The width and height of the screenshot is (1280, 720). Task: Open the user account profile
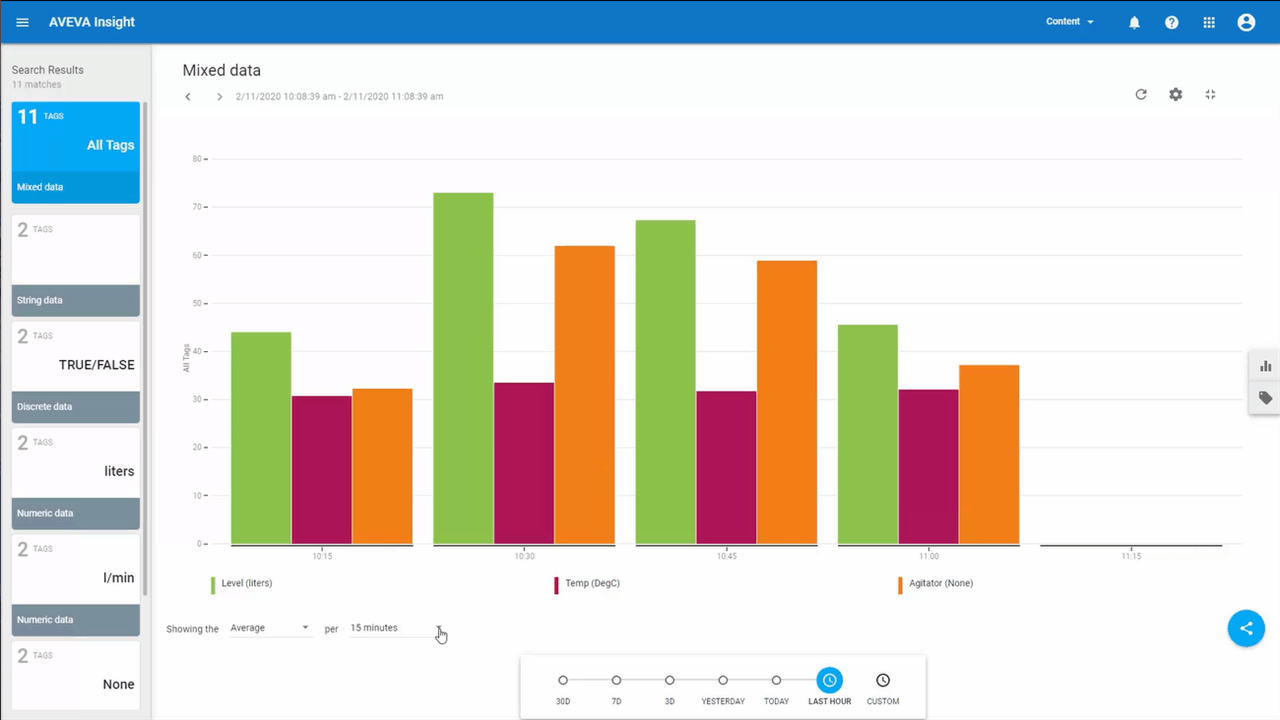click(1246, 21)
